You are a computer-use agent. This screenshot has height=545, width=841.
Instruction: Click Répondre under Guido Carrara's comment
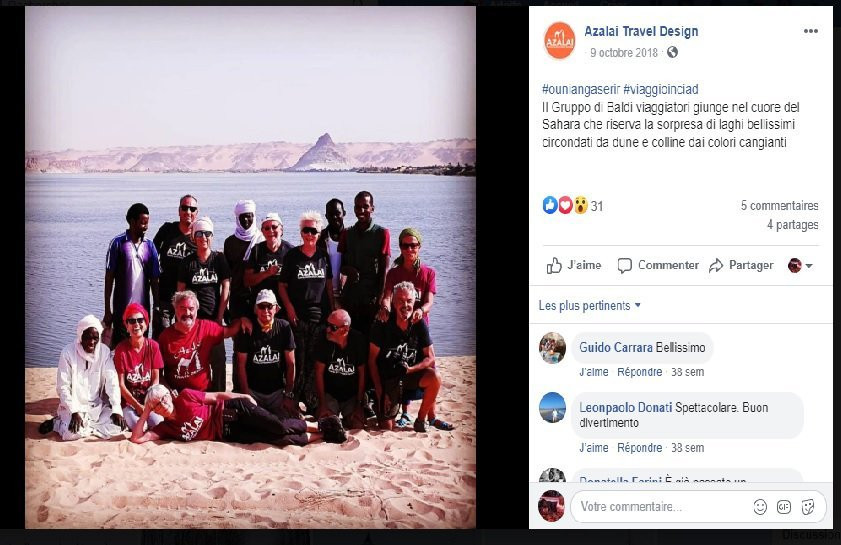coord(639,372)
